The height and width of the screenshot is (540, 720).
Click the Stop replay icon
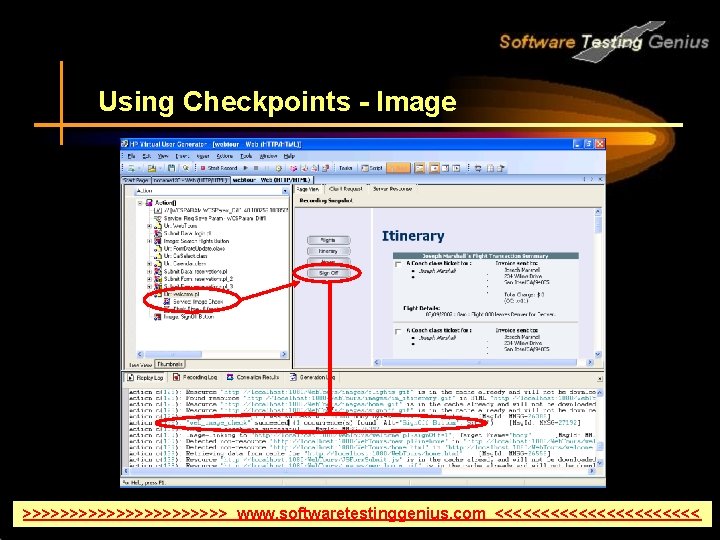click(256, 169)
